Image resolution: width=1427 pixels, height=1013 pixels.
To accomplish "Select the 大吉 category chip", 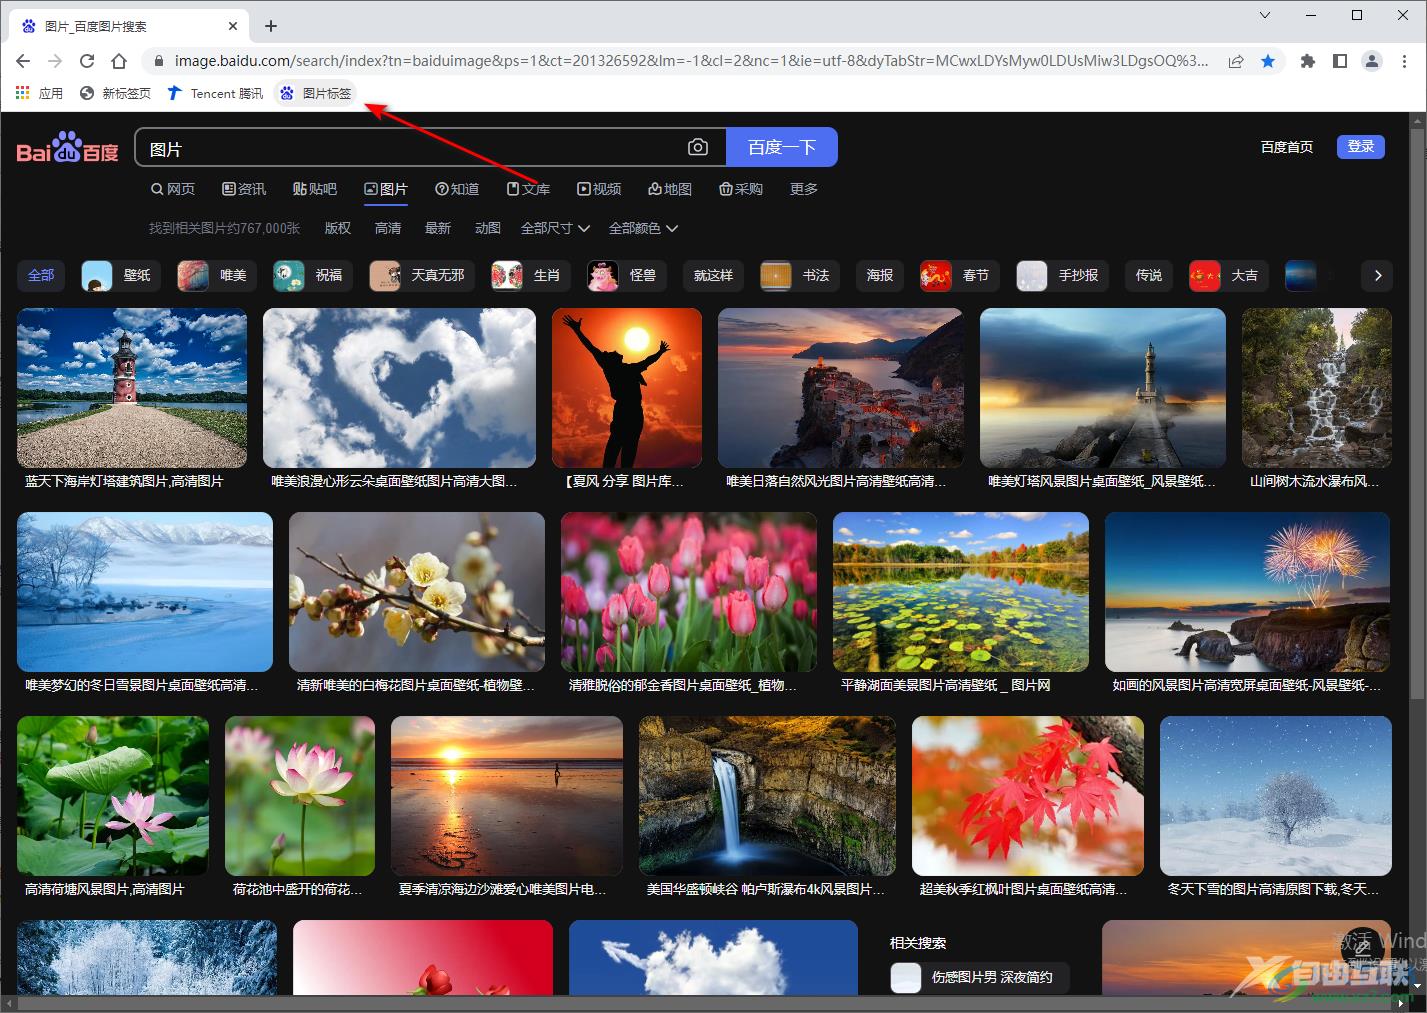I will pyautogui.click(x=1229, y=275).
